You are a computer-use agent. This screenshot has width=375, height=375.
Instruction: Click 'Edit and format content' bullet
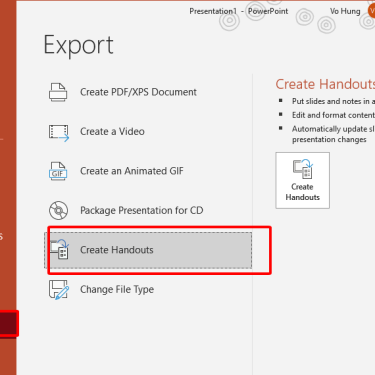coord(333,115)
